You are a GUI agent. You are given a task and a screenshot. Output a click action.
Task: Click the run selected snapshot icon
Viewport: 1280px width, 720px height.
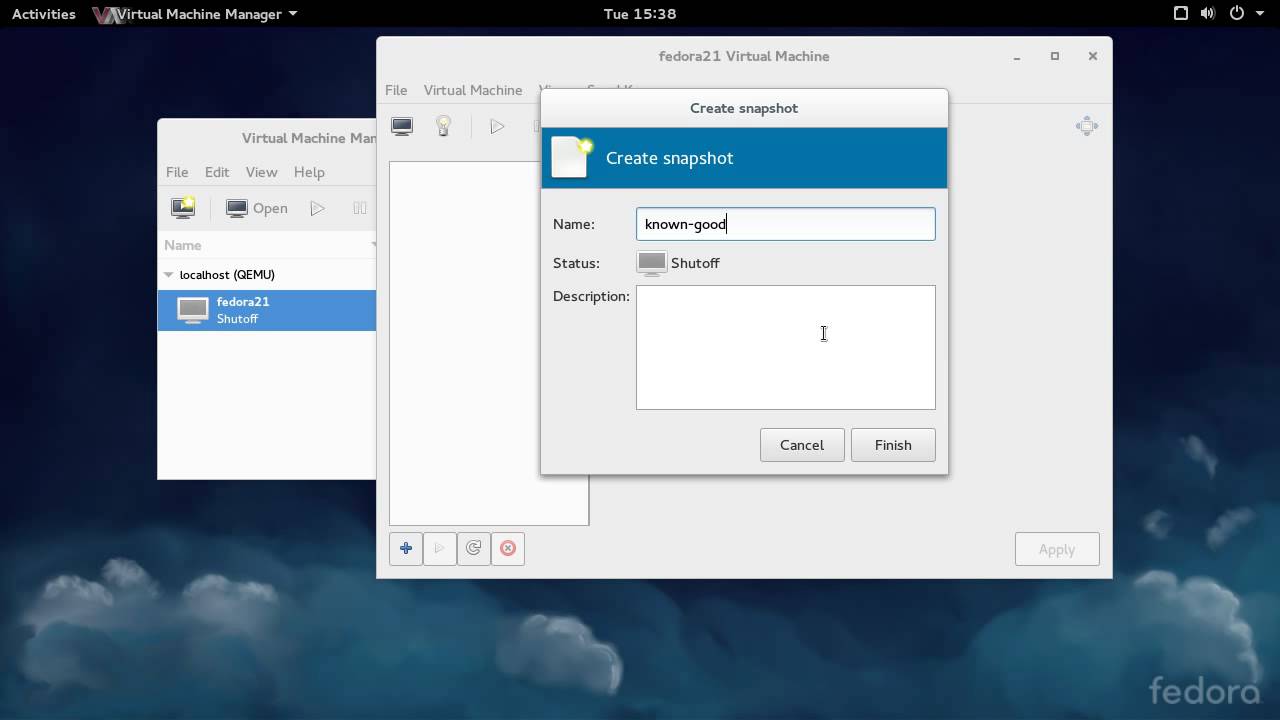(440, 548)
